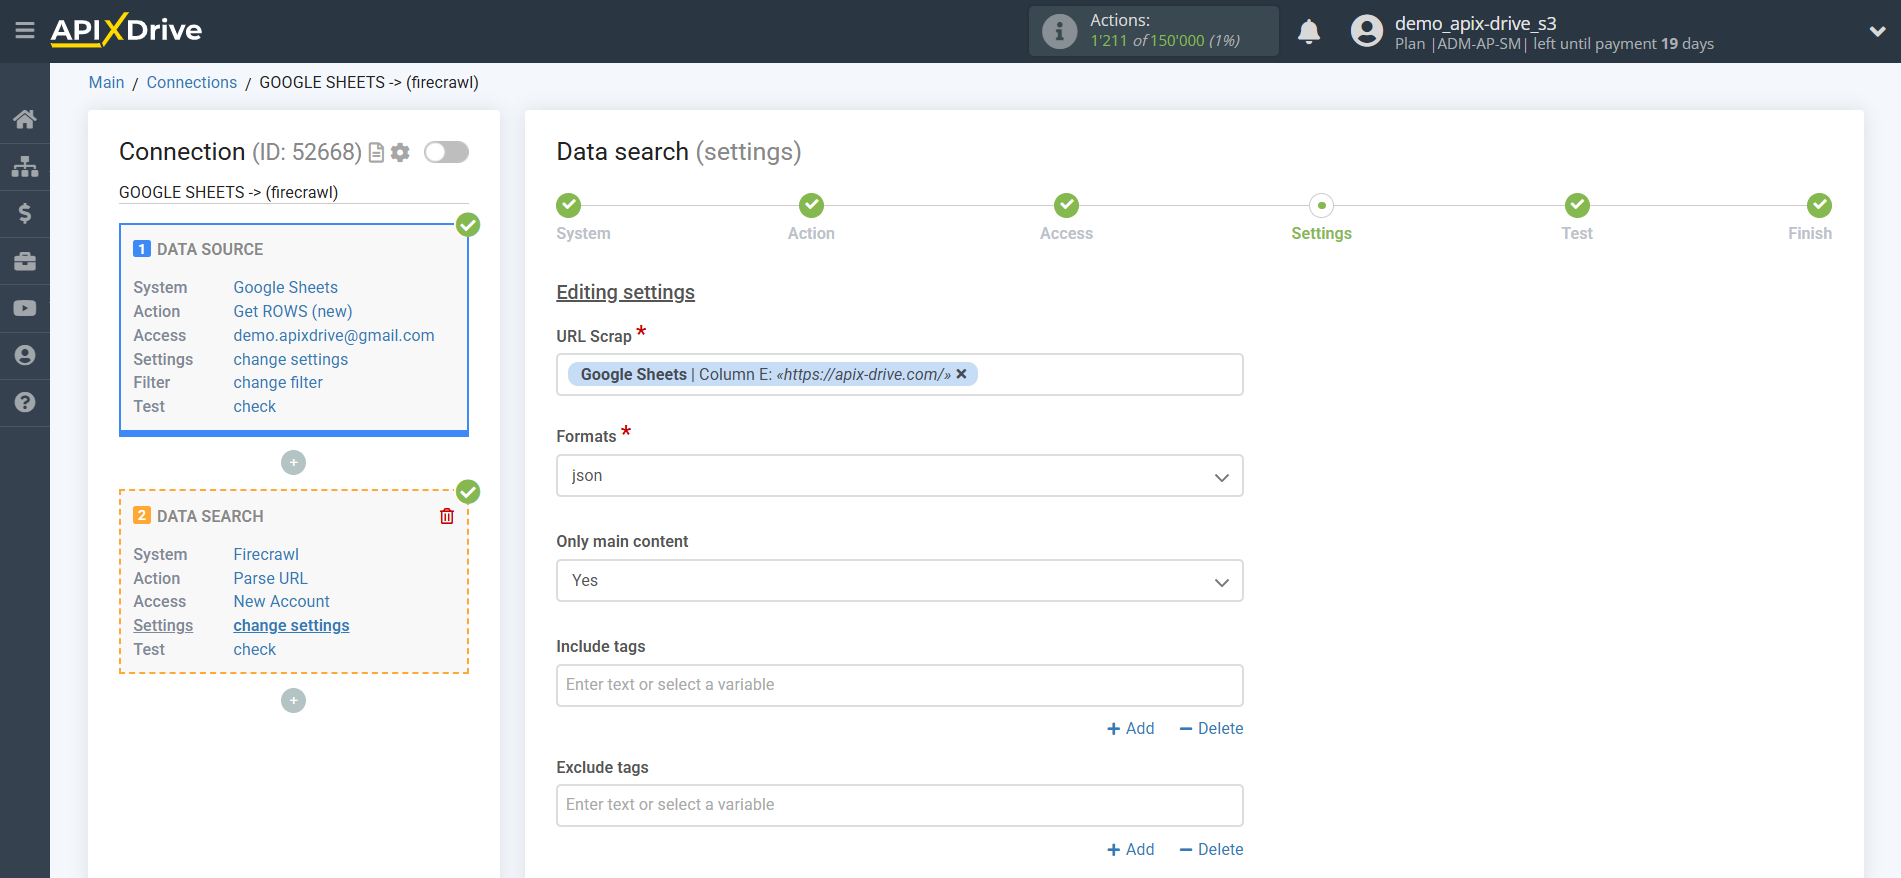Open the Home sidebar icon
The image size is (1901, 878).
[25, 120]
